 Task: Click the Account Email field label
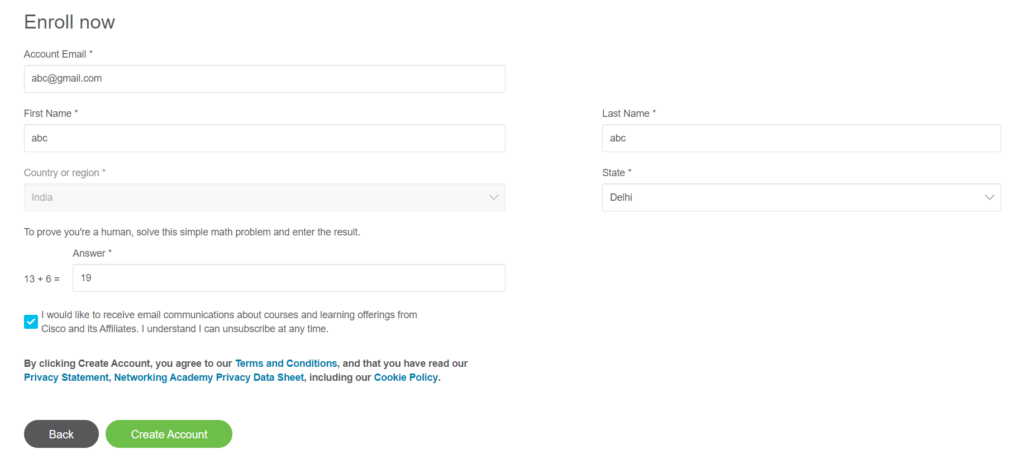click(x=58, y=54)
